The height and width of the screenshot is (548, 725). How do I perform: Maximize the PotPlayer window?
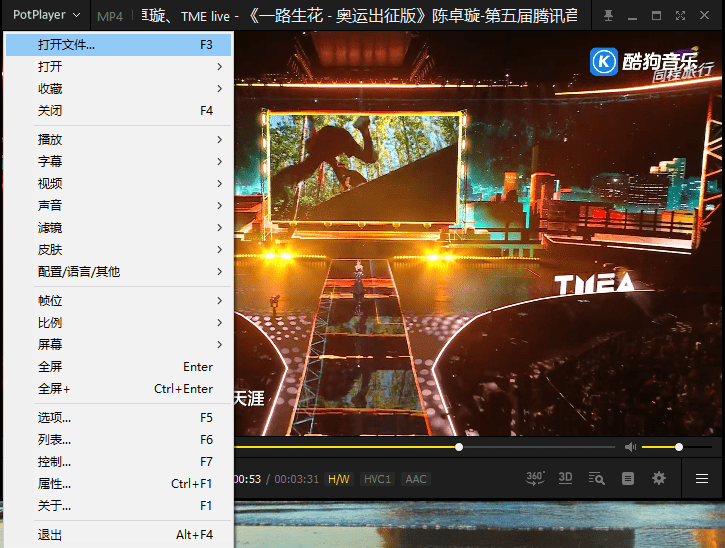[x=656, y=16]
